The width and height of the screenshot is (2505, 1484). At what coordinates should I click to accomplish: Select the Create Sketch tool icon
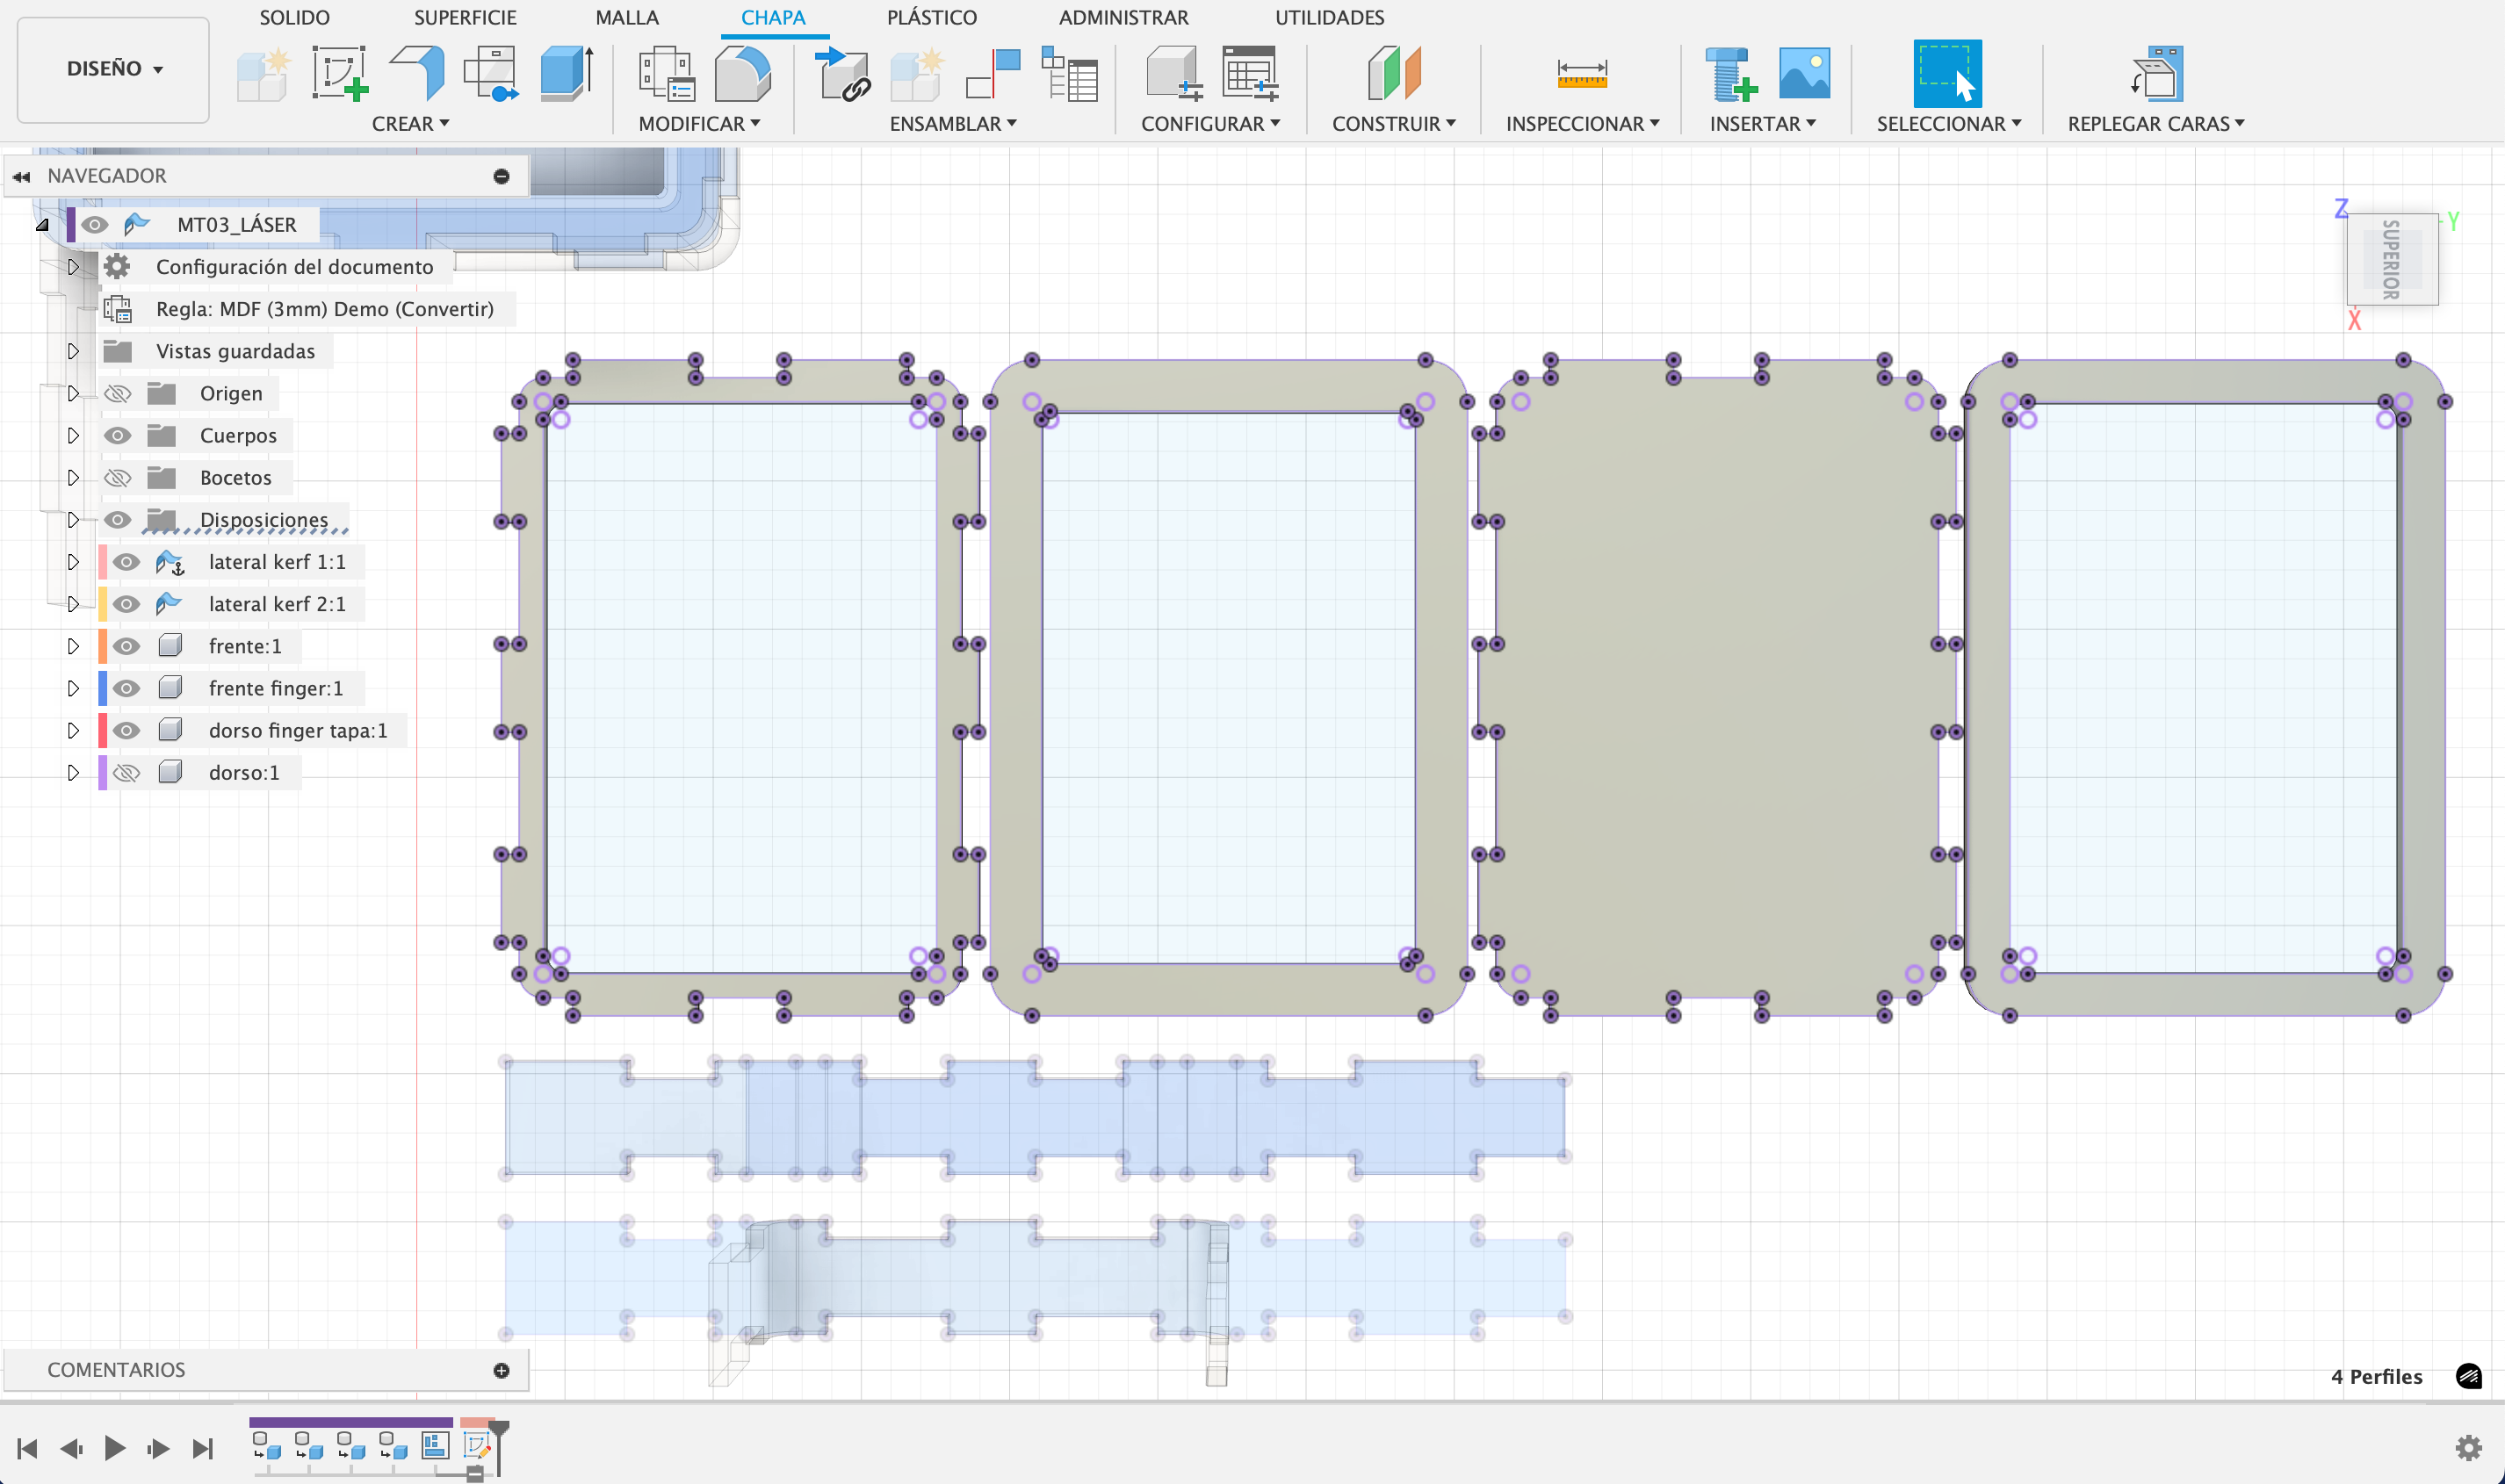point(339,73)
